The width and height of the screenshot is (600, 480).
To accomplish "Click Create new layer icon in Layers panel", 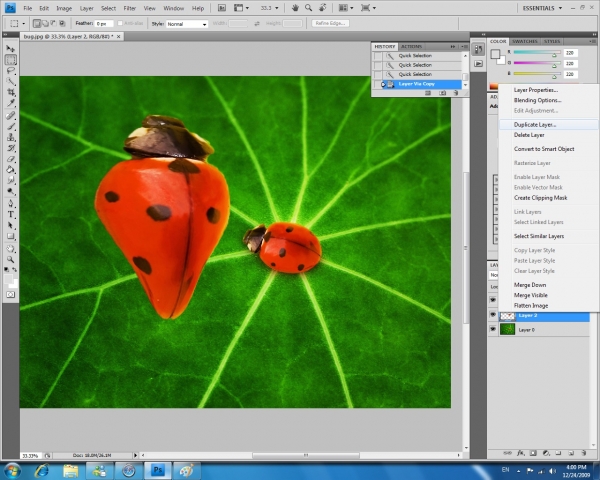I will click(x=571, y=453).
